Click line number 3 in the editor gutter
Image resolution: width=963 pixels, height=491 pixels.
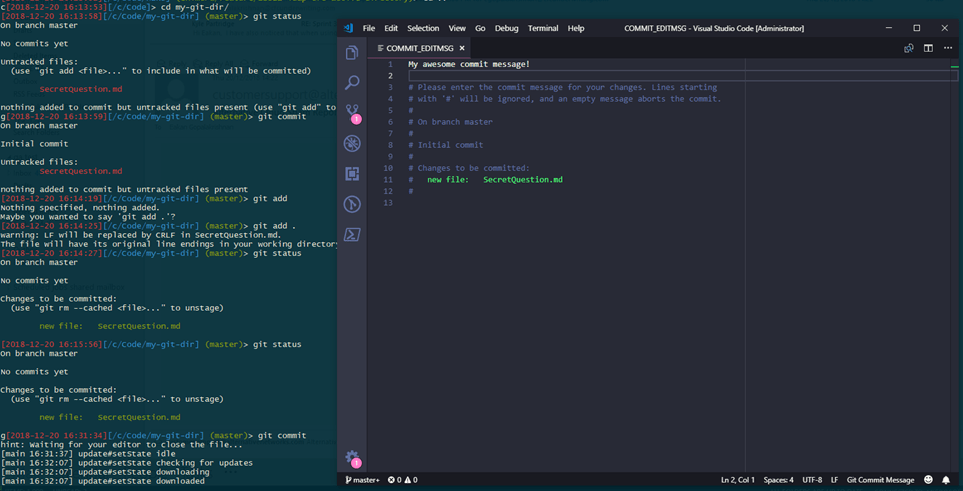pyautogui.click(x=389, y=87)
